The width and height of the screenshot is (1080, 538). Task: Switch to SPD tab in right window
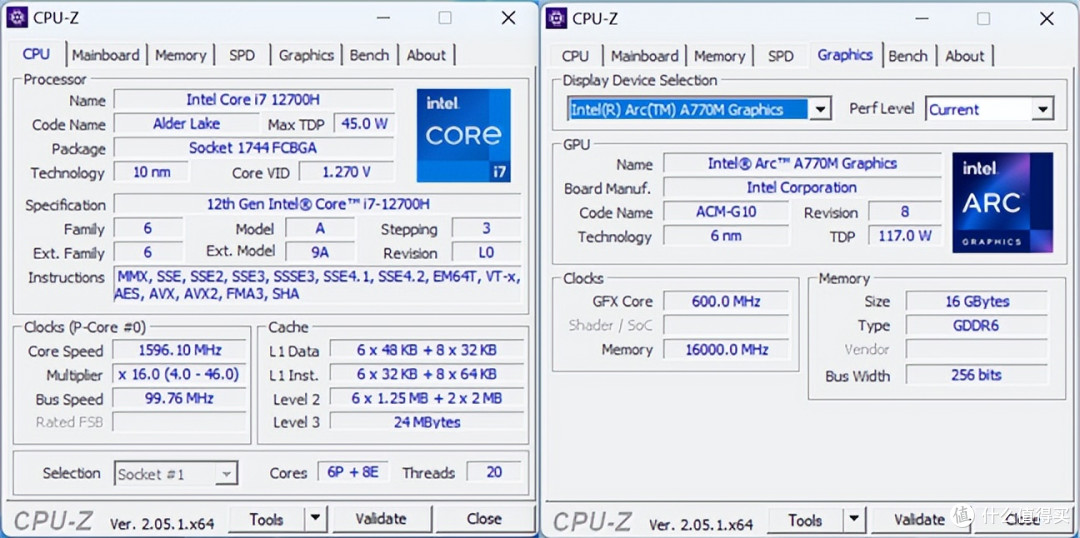(x=780, y=56)
